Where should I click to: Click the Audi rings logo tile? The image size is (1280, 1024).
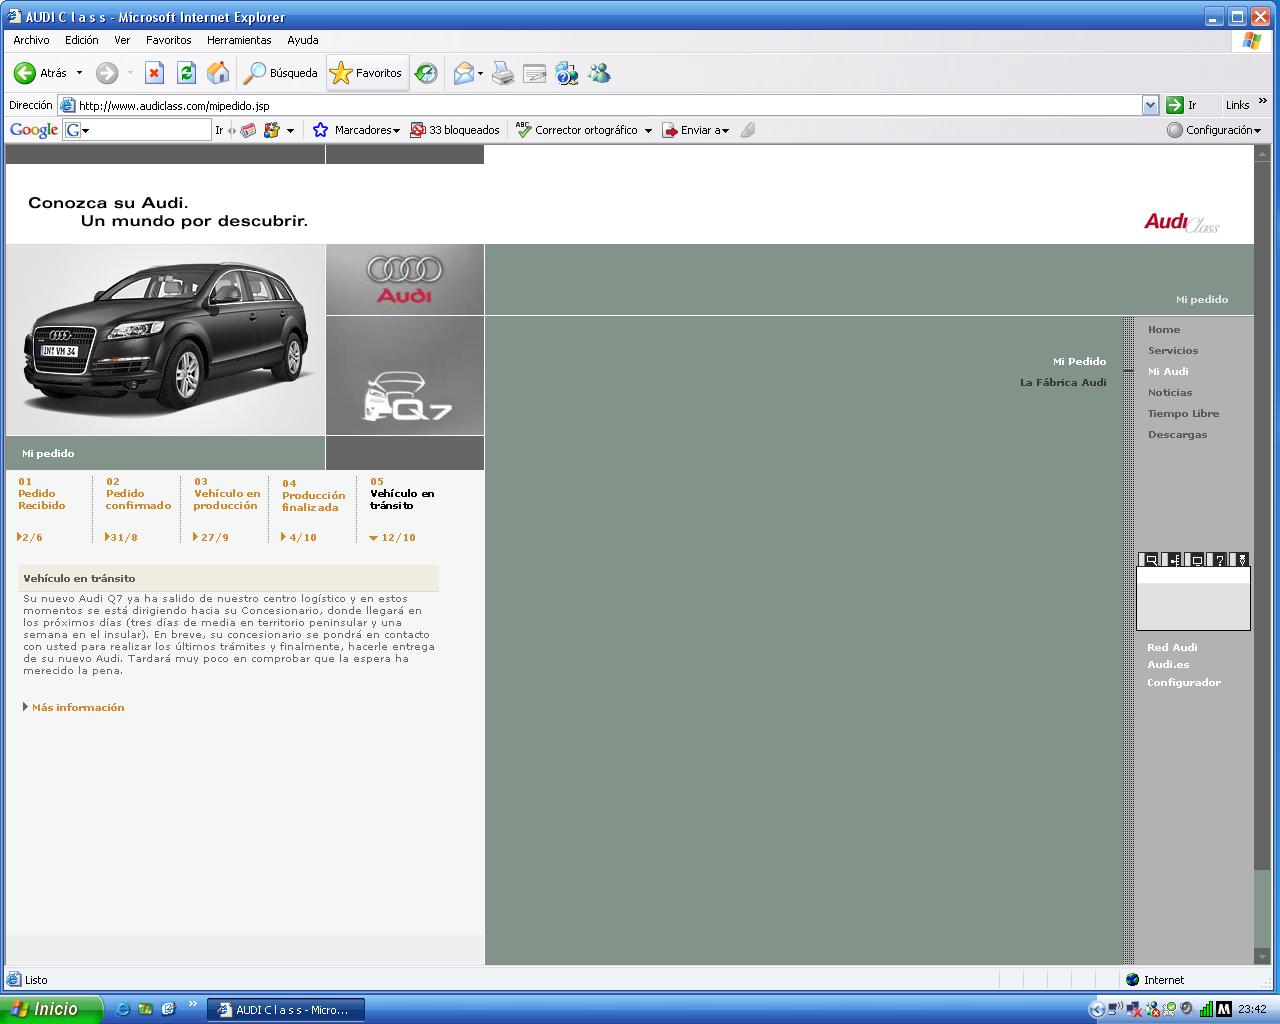point(405,280)
